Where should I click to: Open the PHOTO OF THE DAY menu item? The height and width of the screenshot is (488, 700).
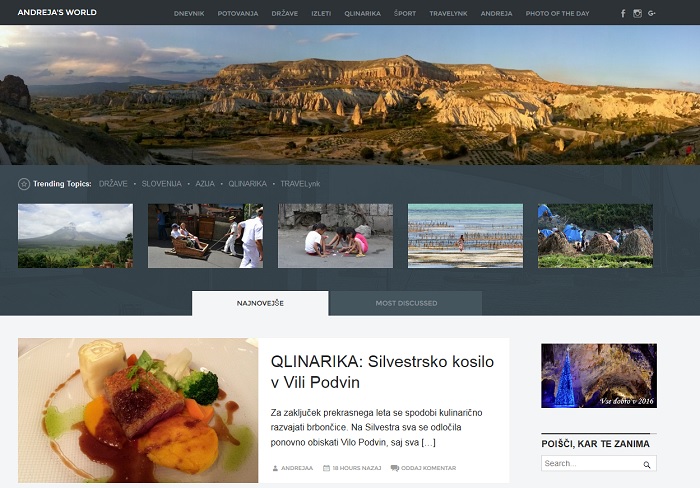[x=558, y=13]
